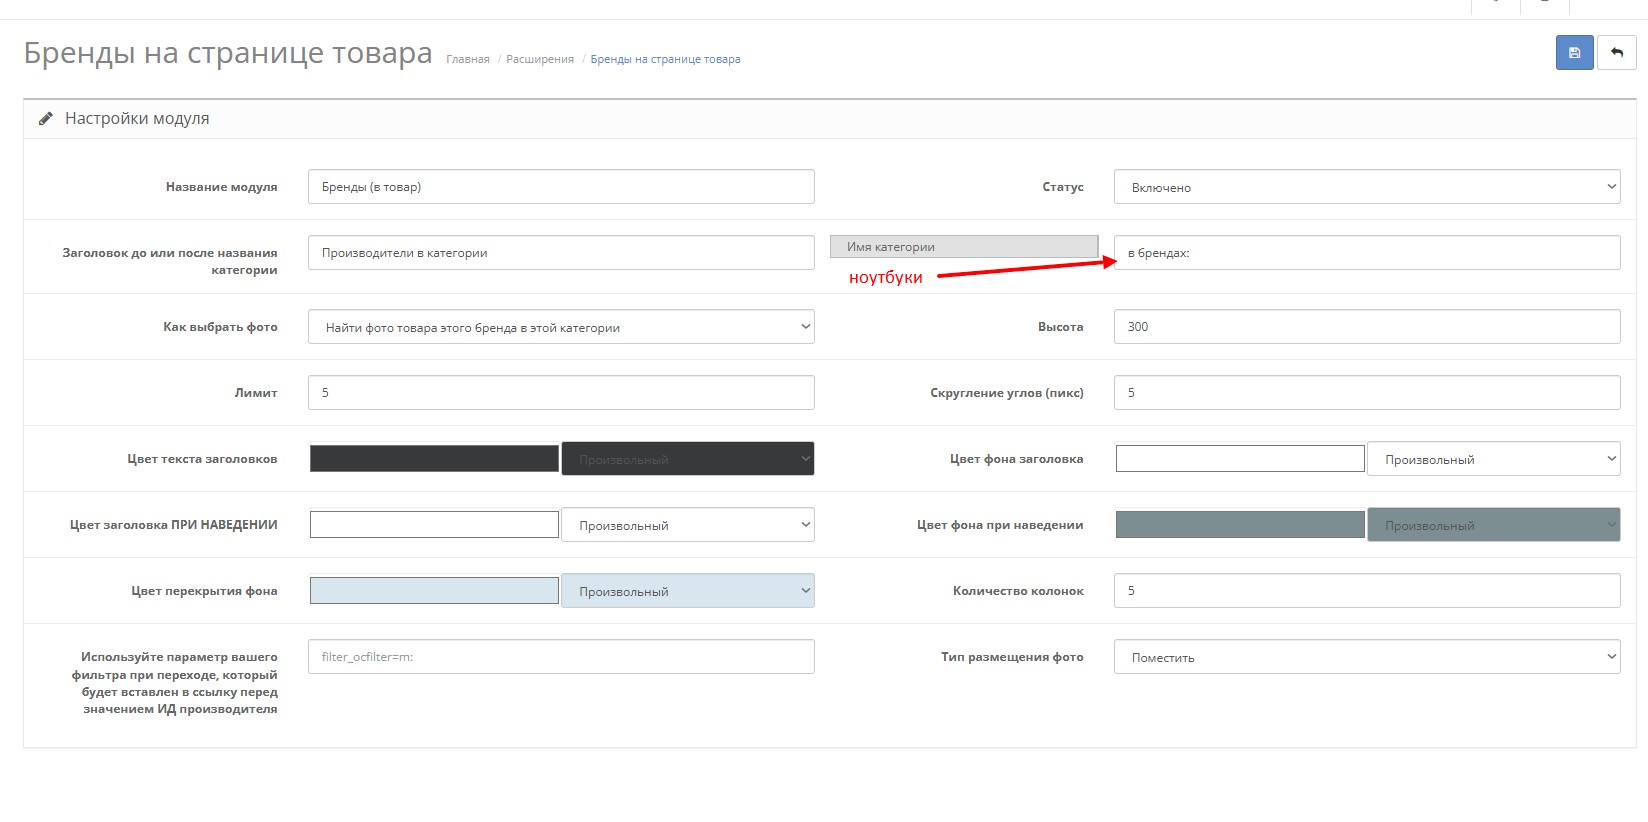Click the light blue Цвет перекрытия фона swatch
The width and height of the screenshot is (1648, 822).
click(434, 591)
